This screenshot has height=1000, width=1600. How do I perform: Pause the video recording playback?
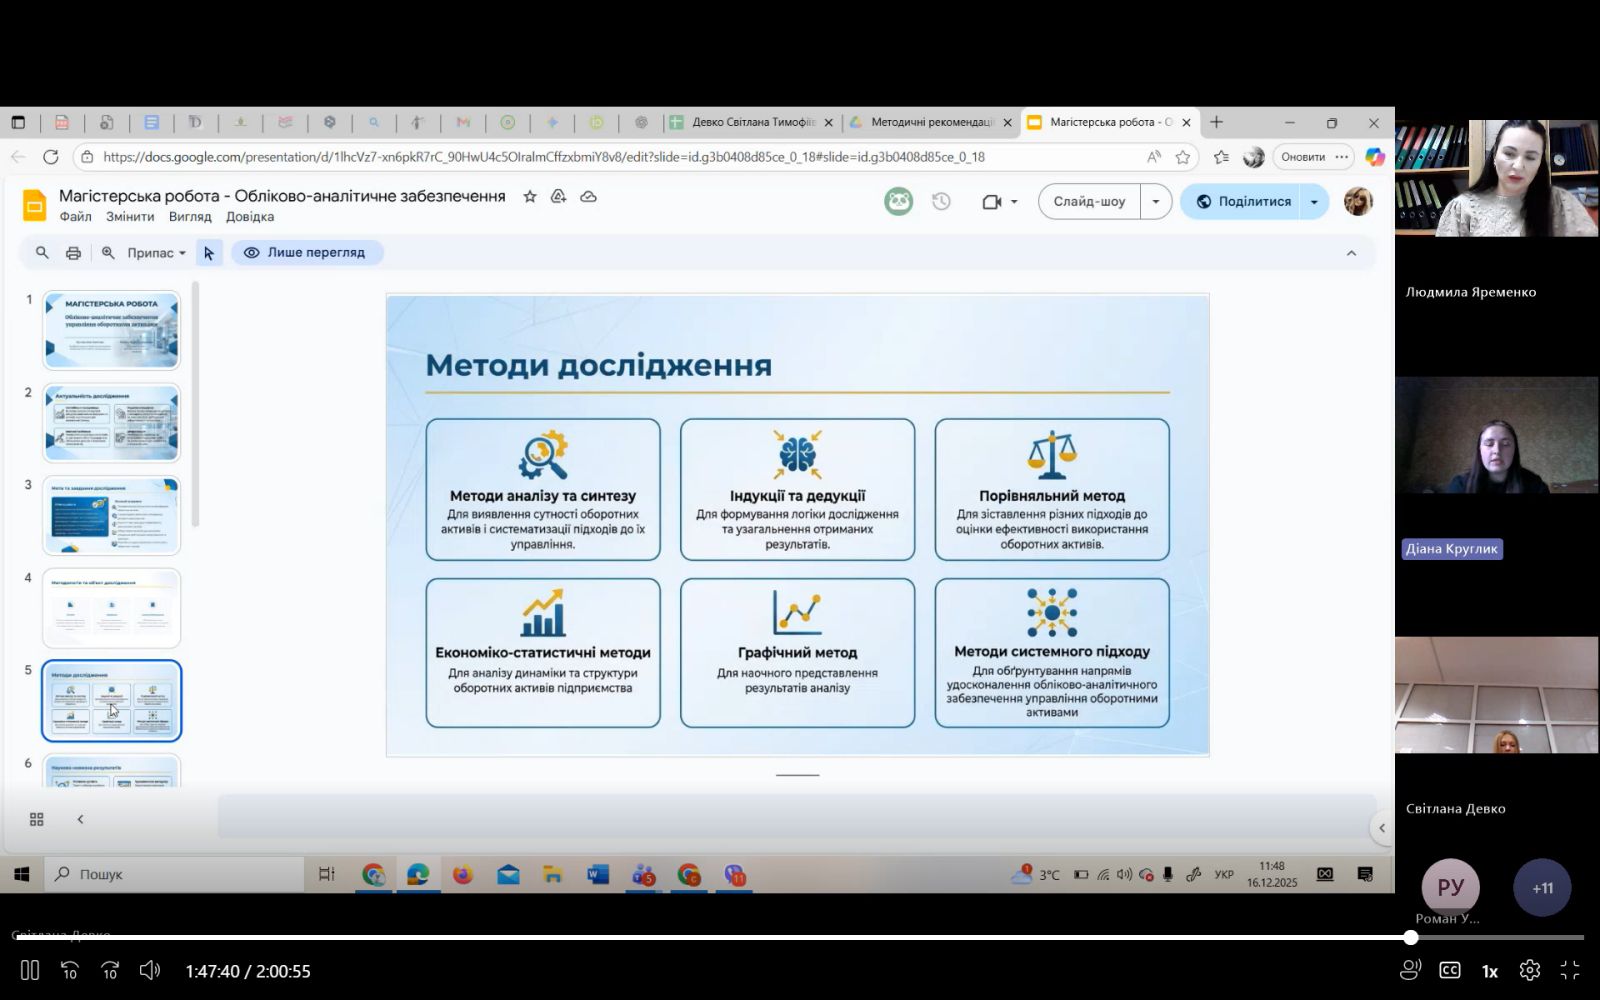pos(30,970)
